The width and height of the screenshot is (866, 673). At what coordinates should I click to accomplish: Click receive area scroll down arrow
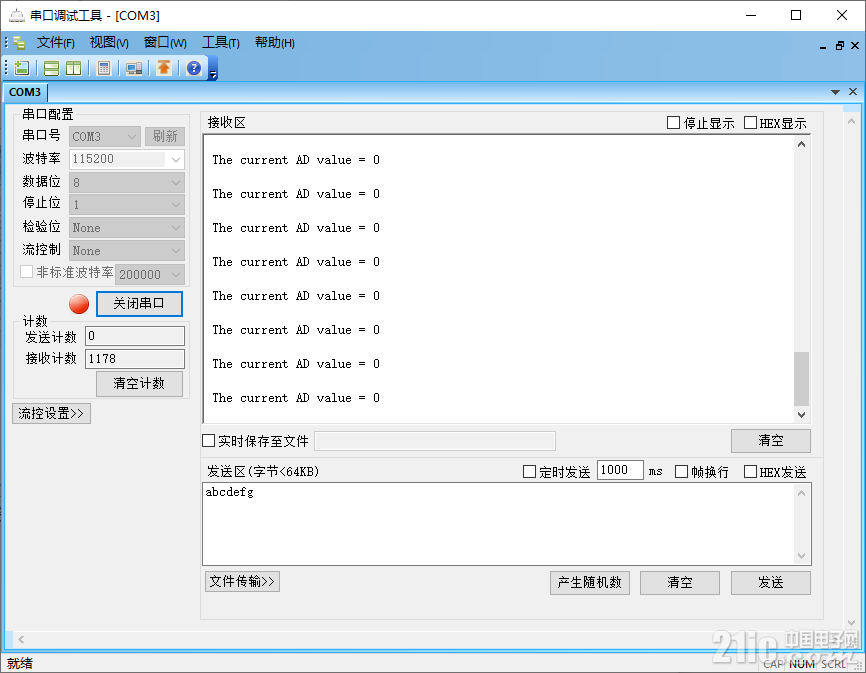[801, 415]
